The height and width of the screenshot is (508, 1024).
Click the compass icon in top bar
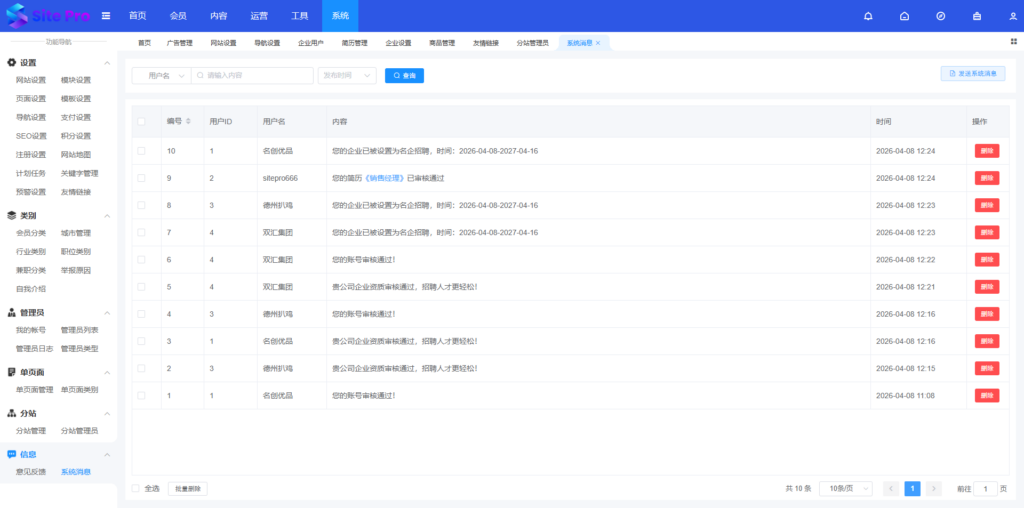click(x=940, y=16)
